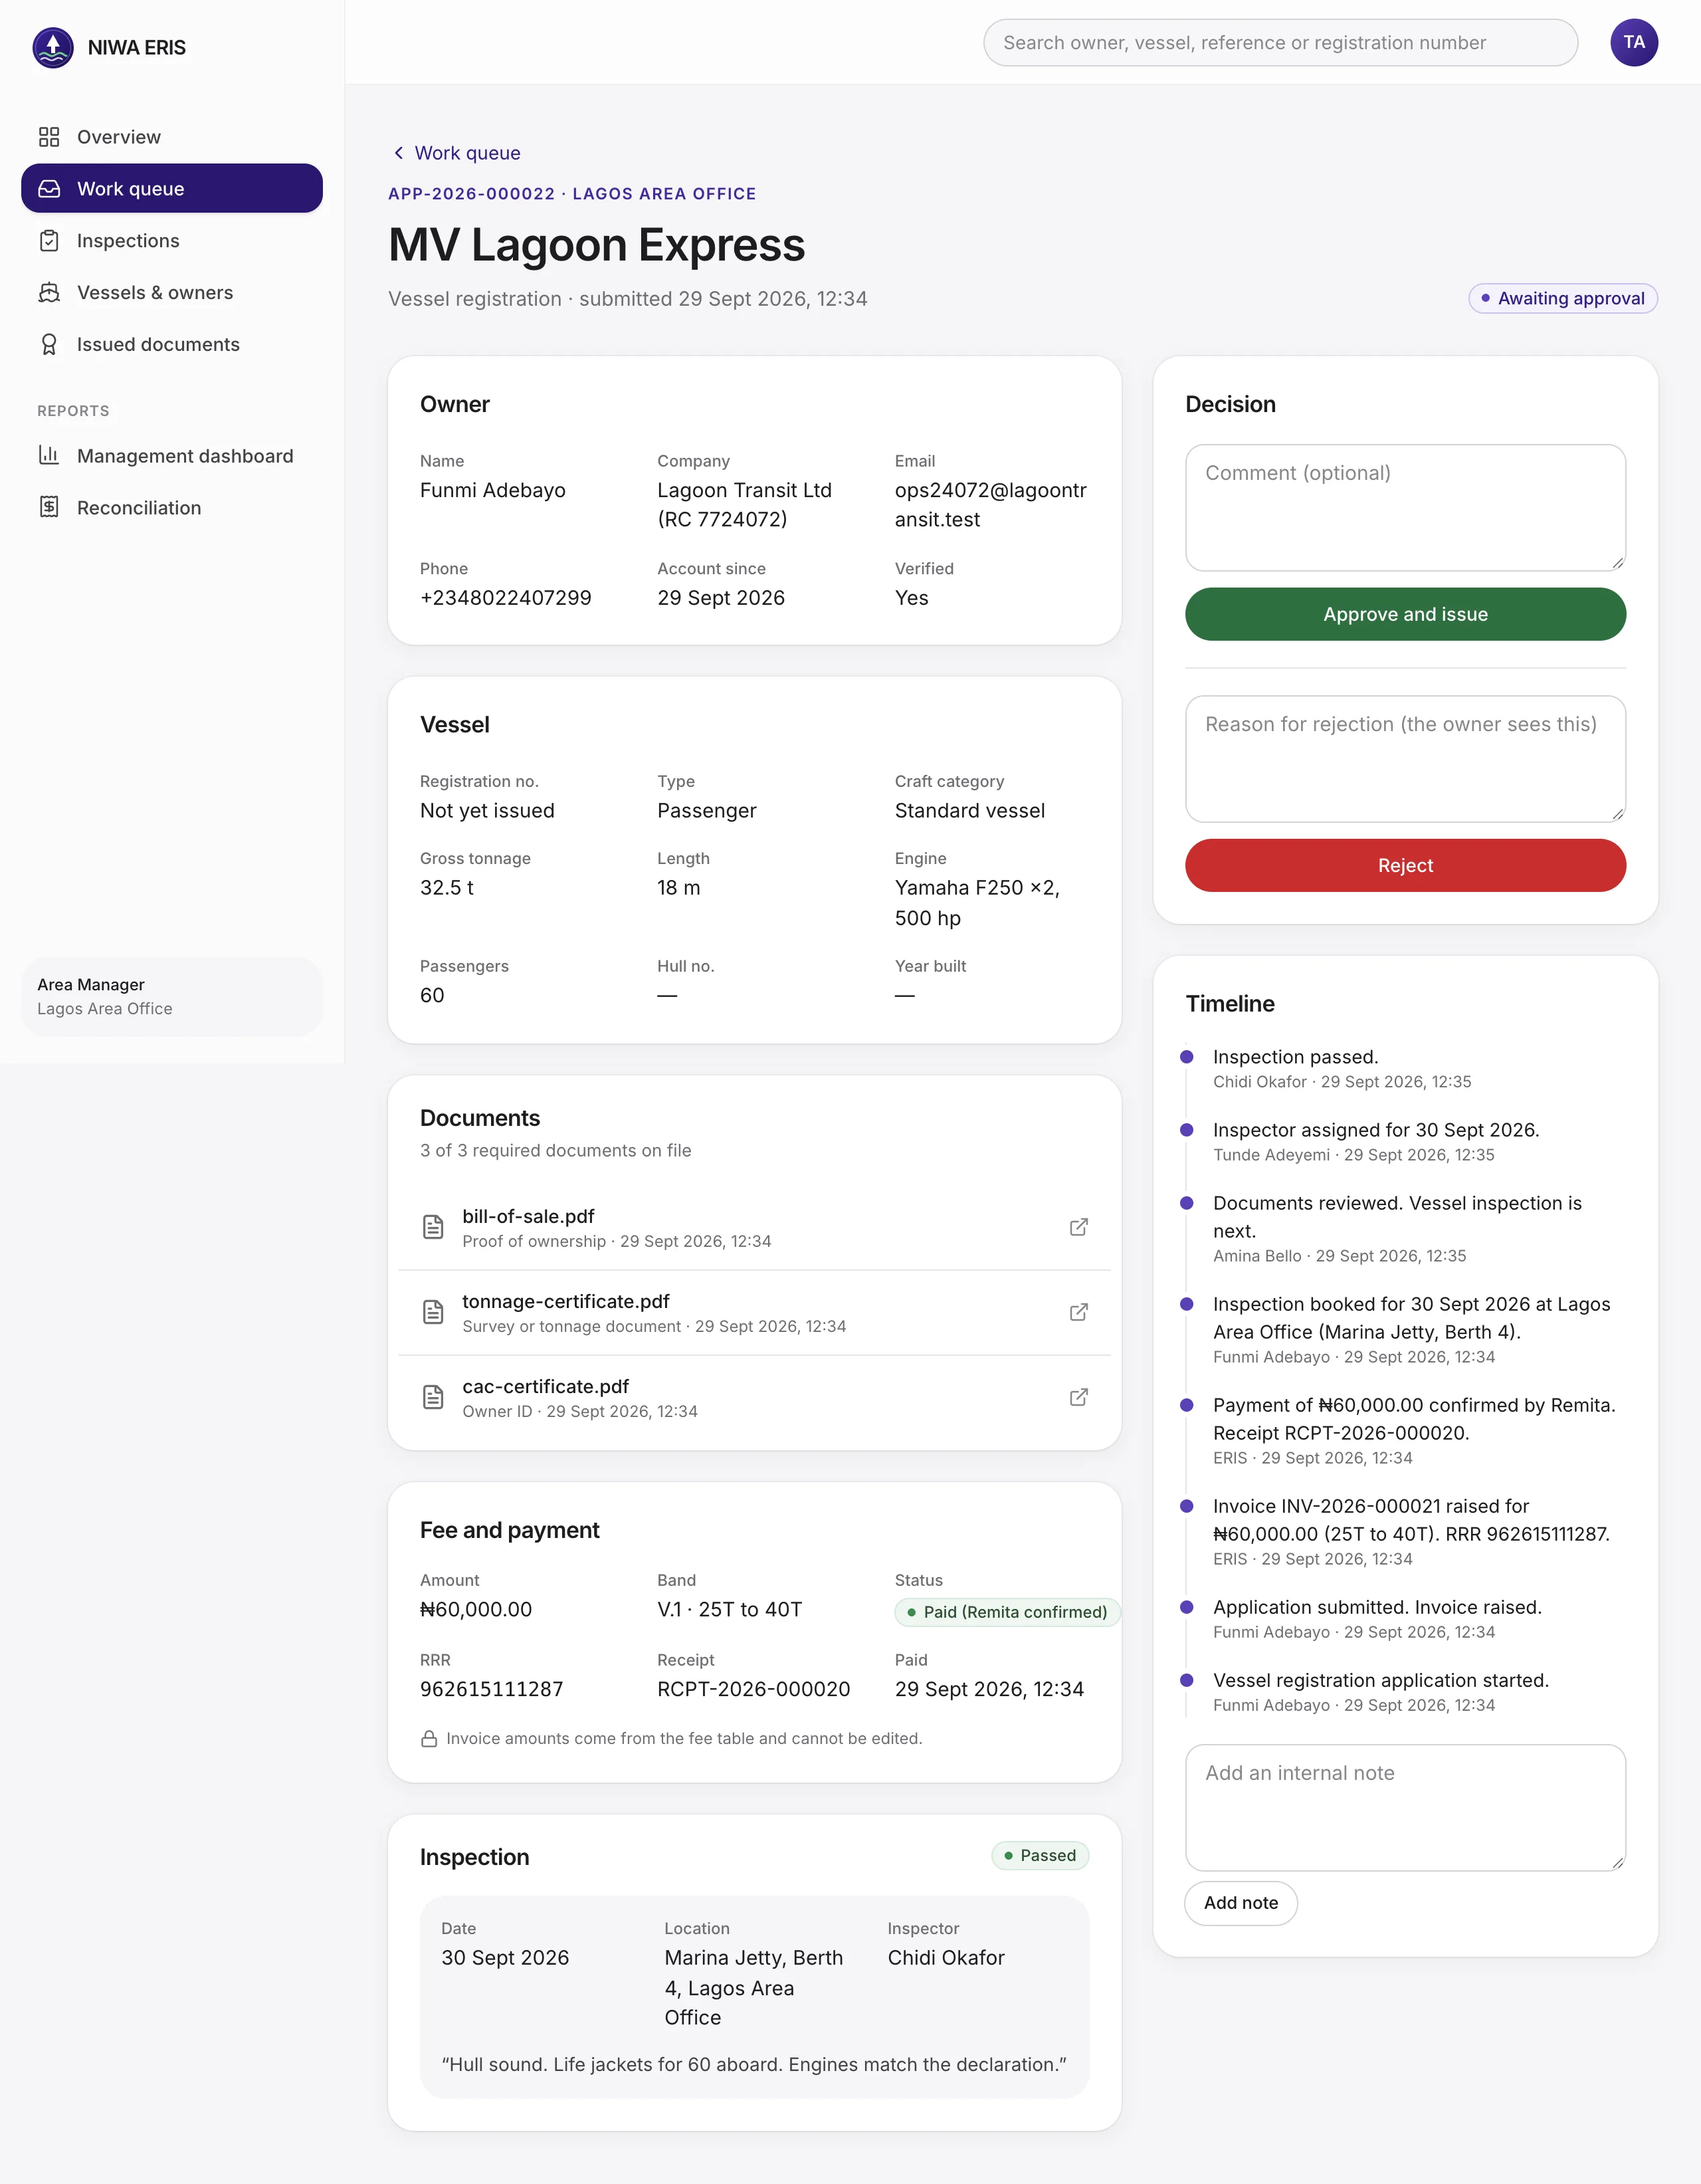1701x2184 pixels.
Task: Click the red Reject button
Action: click(1405, 865)
